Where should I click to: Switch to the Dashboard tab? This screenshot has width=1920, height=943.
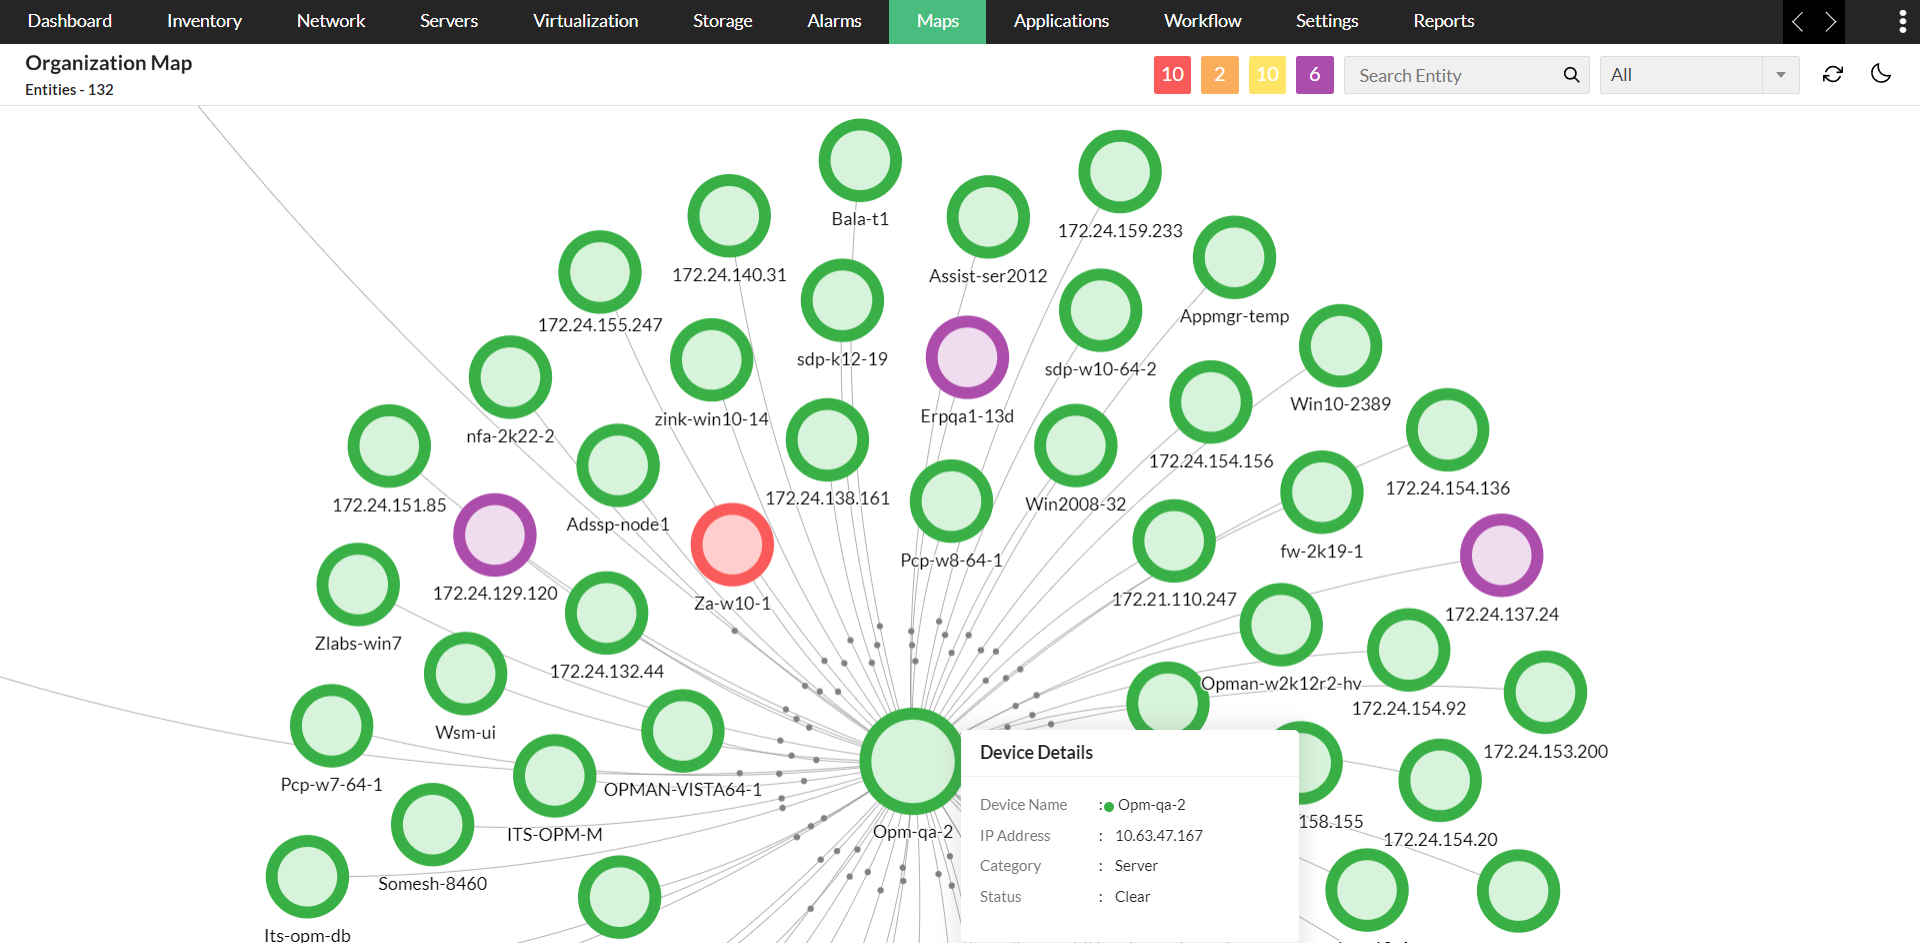pyautogui.click(x=69, y=21)
